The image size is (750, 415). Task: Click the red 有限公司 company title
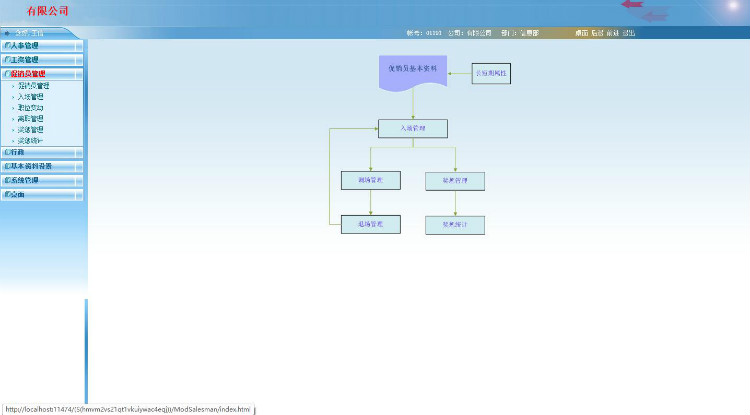48,11
